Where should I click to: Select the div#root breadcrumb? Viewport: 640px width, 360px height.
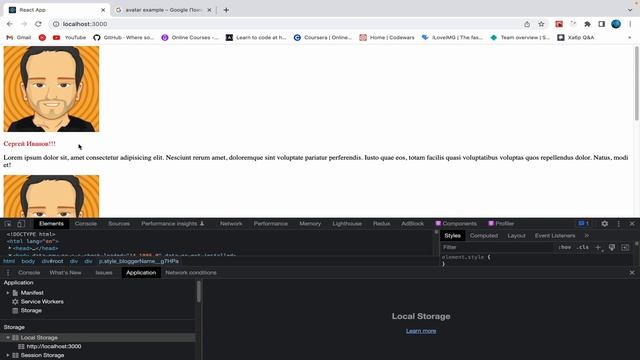click(x=53, y=261)
